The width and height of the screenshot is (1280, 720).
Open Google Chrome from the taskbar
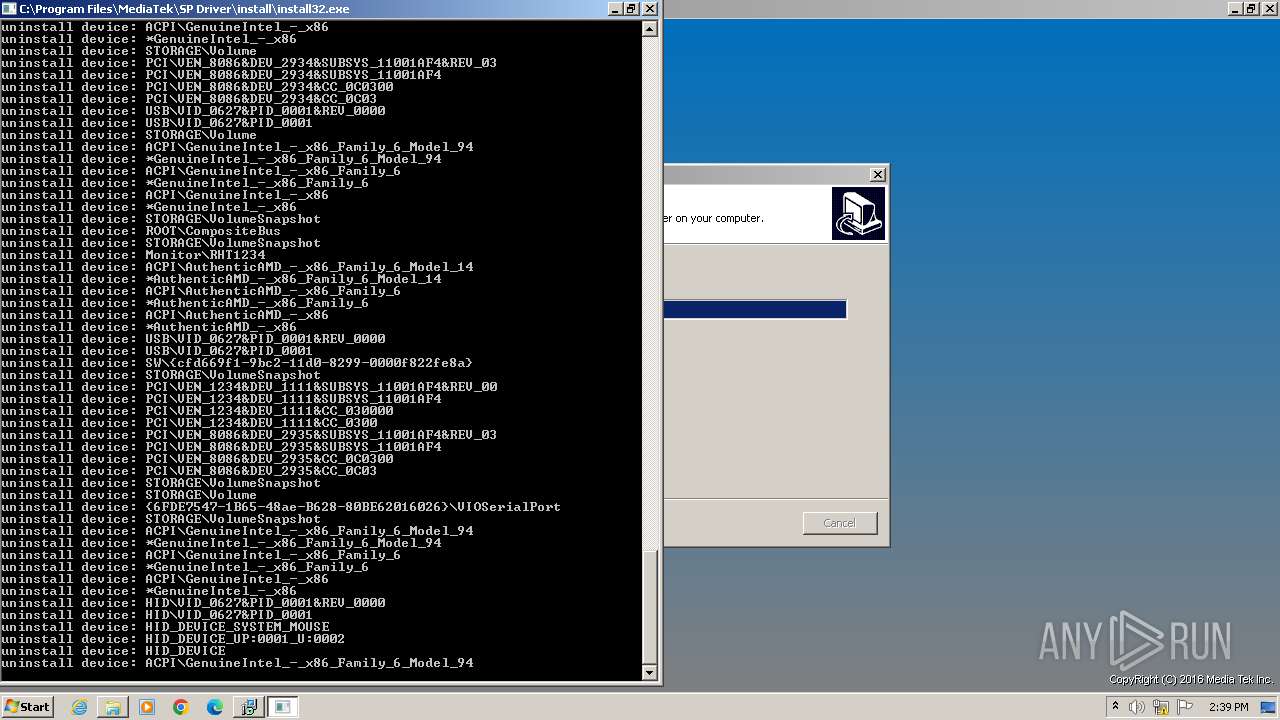click(181, 707)
